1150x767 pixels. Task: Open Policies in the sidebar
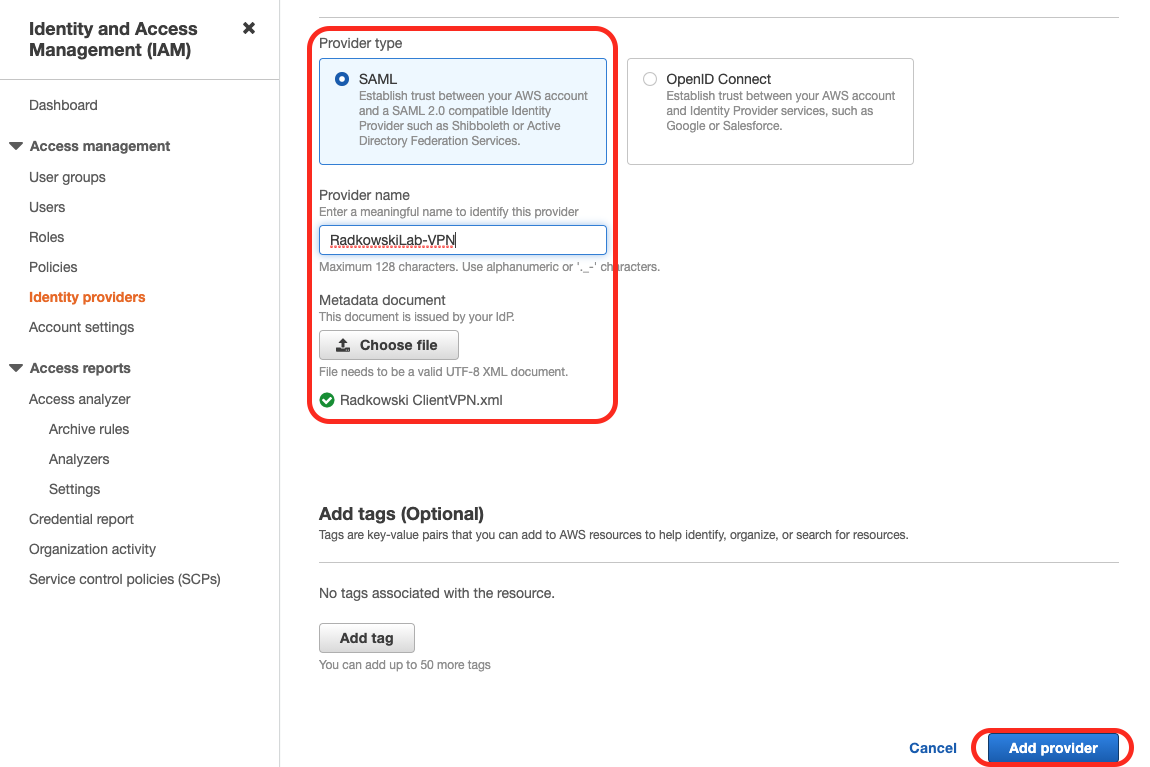click(x=53, y=268)
